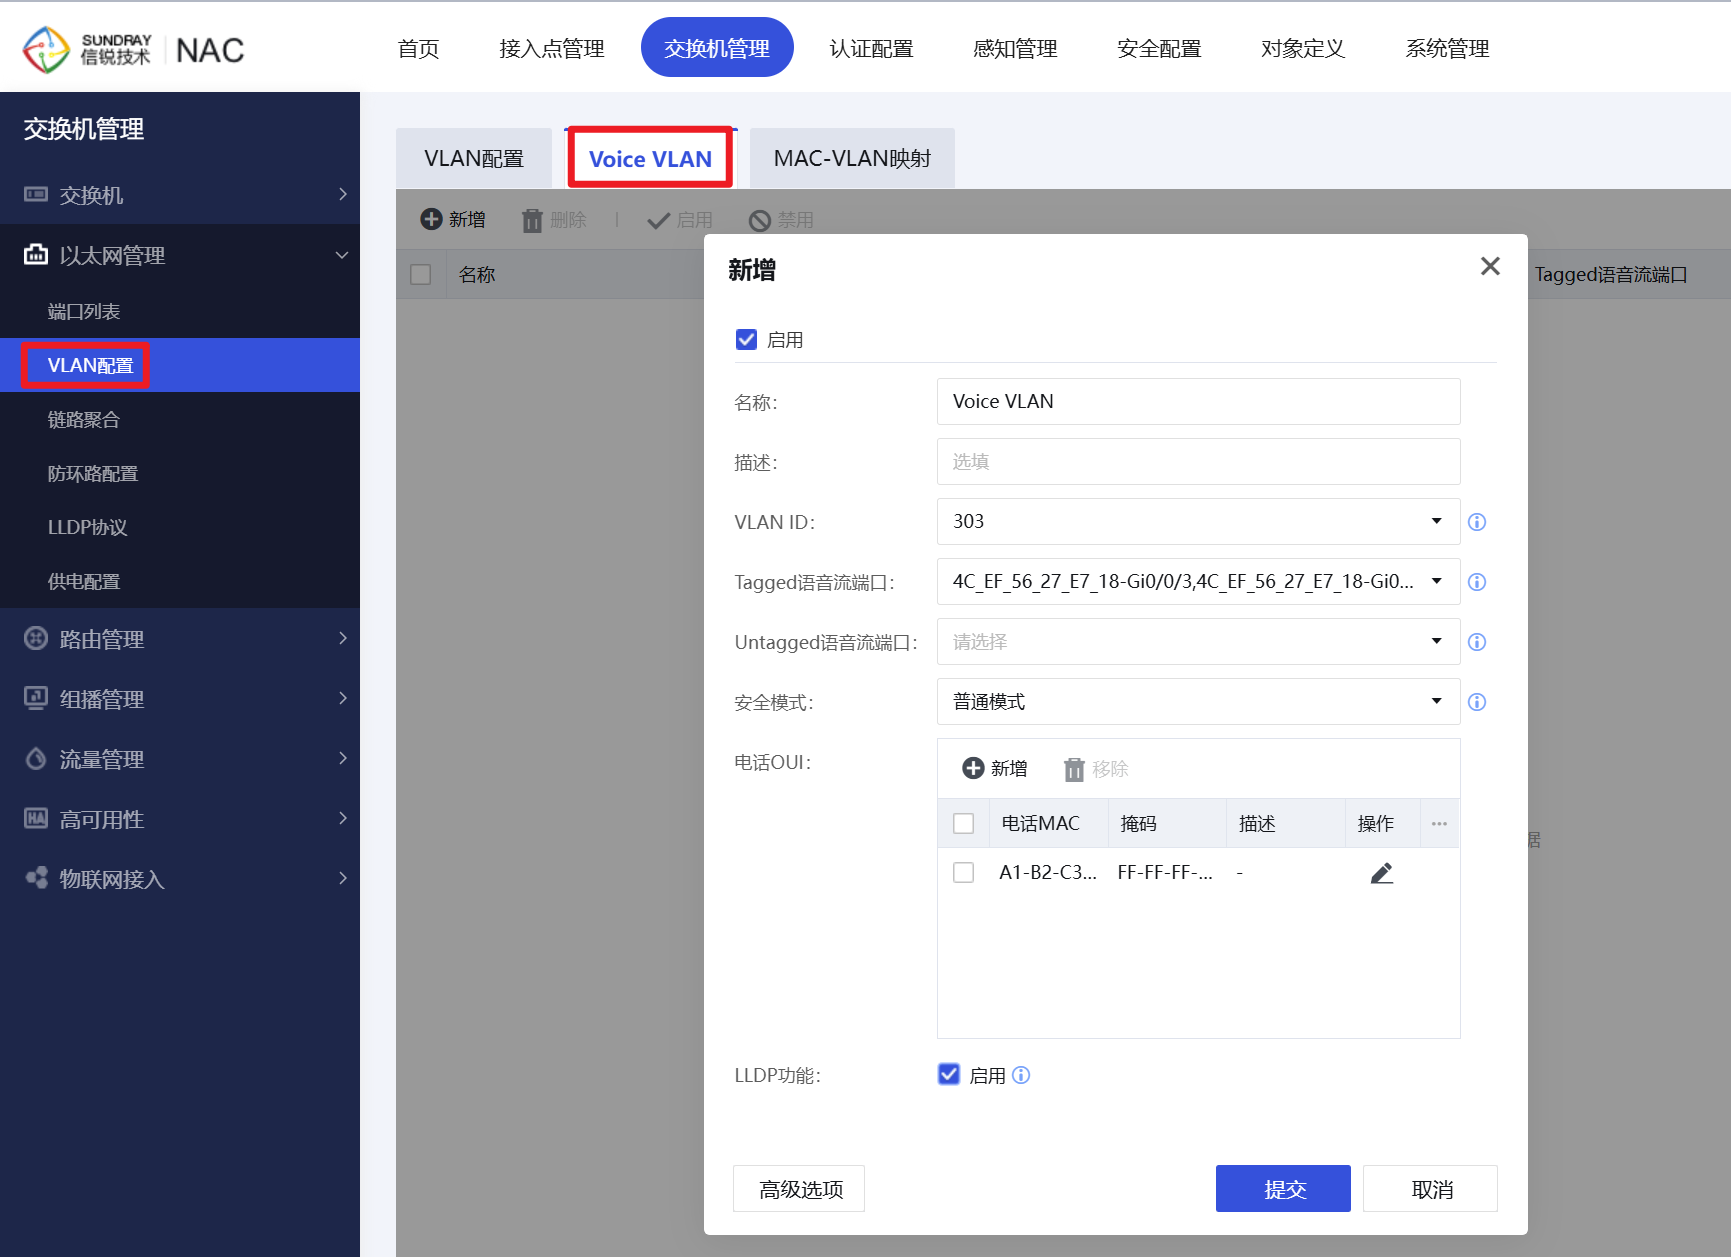Click the traffic management icon
Image resolution: width=1731 pixels, height=1257 pixels.
coord(36,758)
